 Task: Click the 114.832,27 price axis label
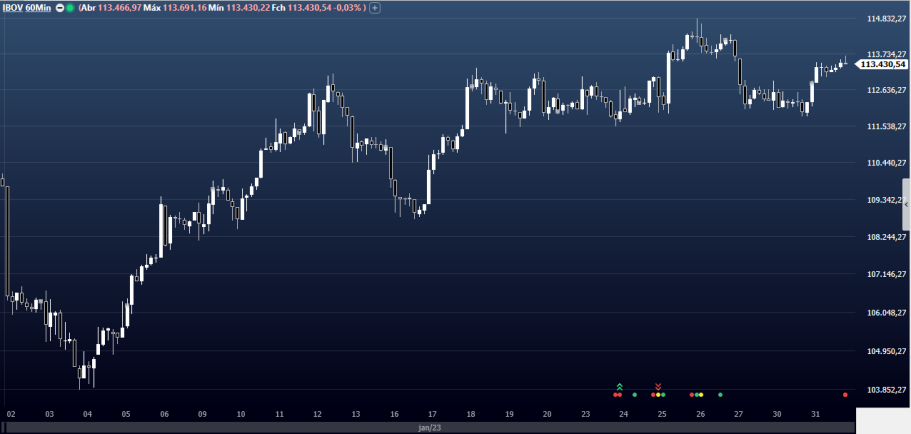point(886,19)
